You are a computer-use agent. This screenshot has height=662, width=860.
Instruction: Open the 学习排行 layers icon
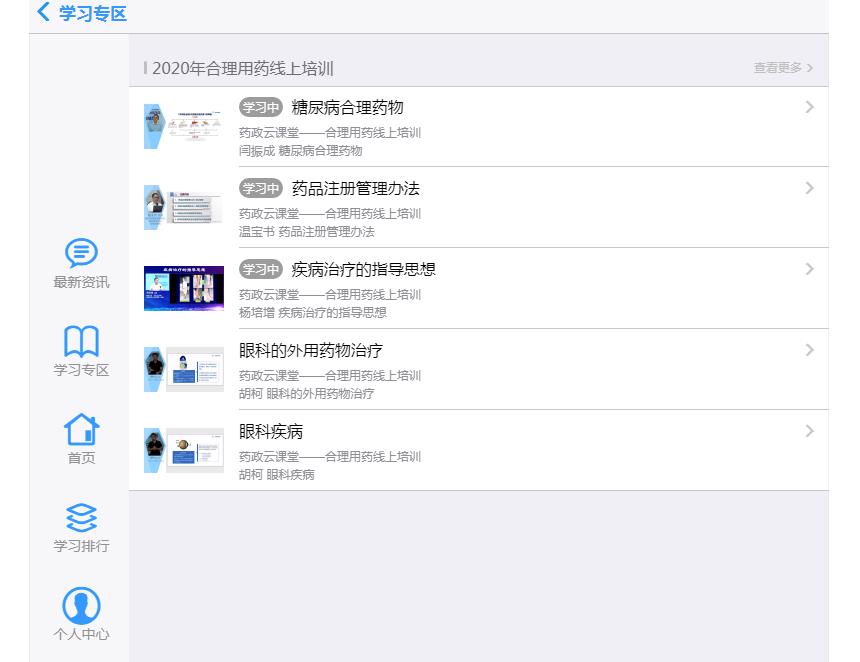point(81,517)
